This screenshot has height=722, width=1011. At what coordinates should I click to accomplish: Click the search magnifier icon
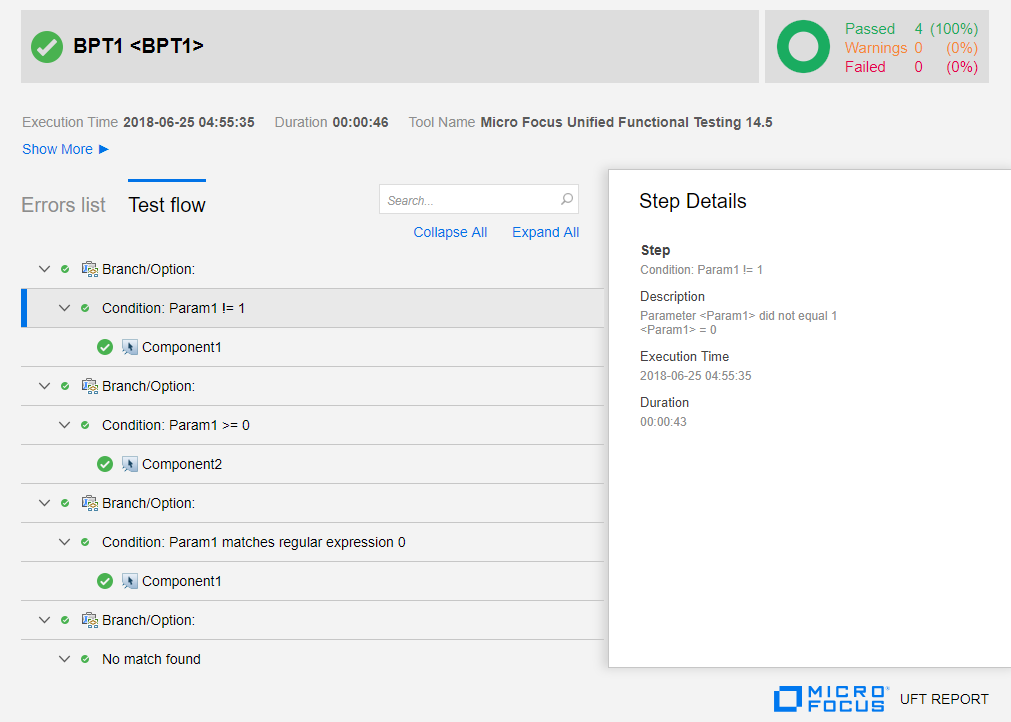click(567, 200)
